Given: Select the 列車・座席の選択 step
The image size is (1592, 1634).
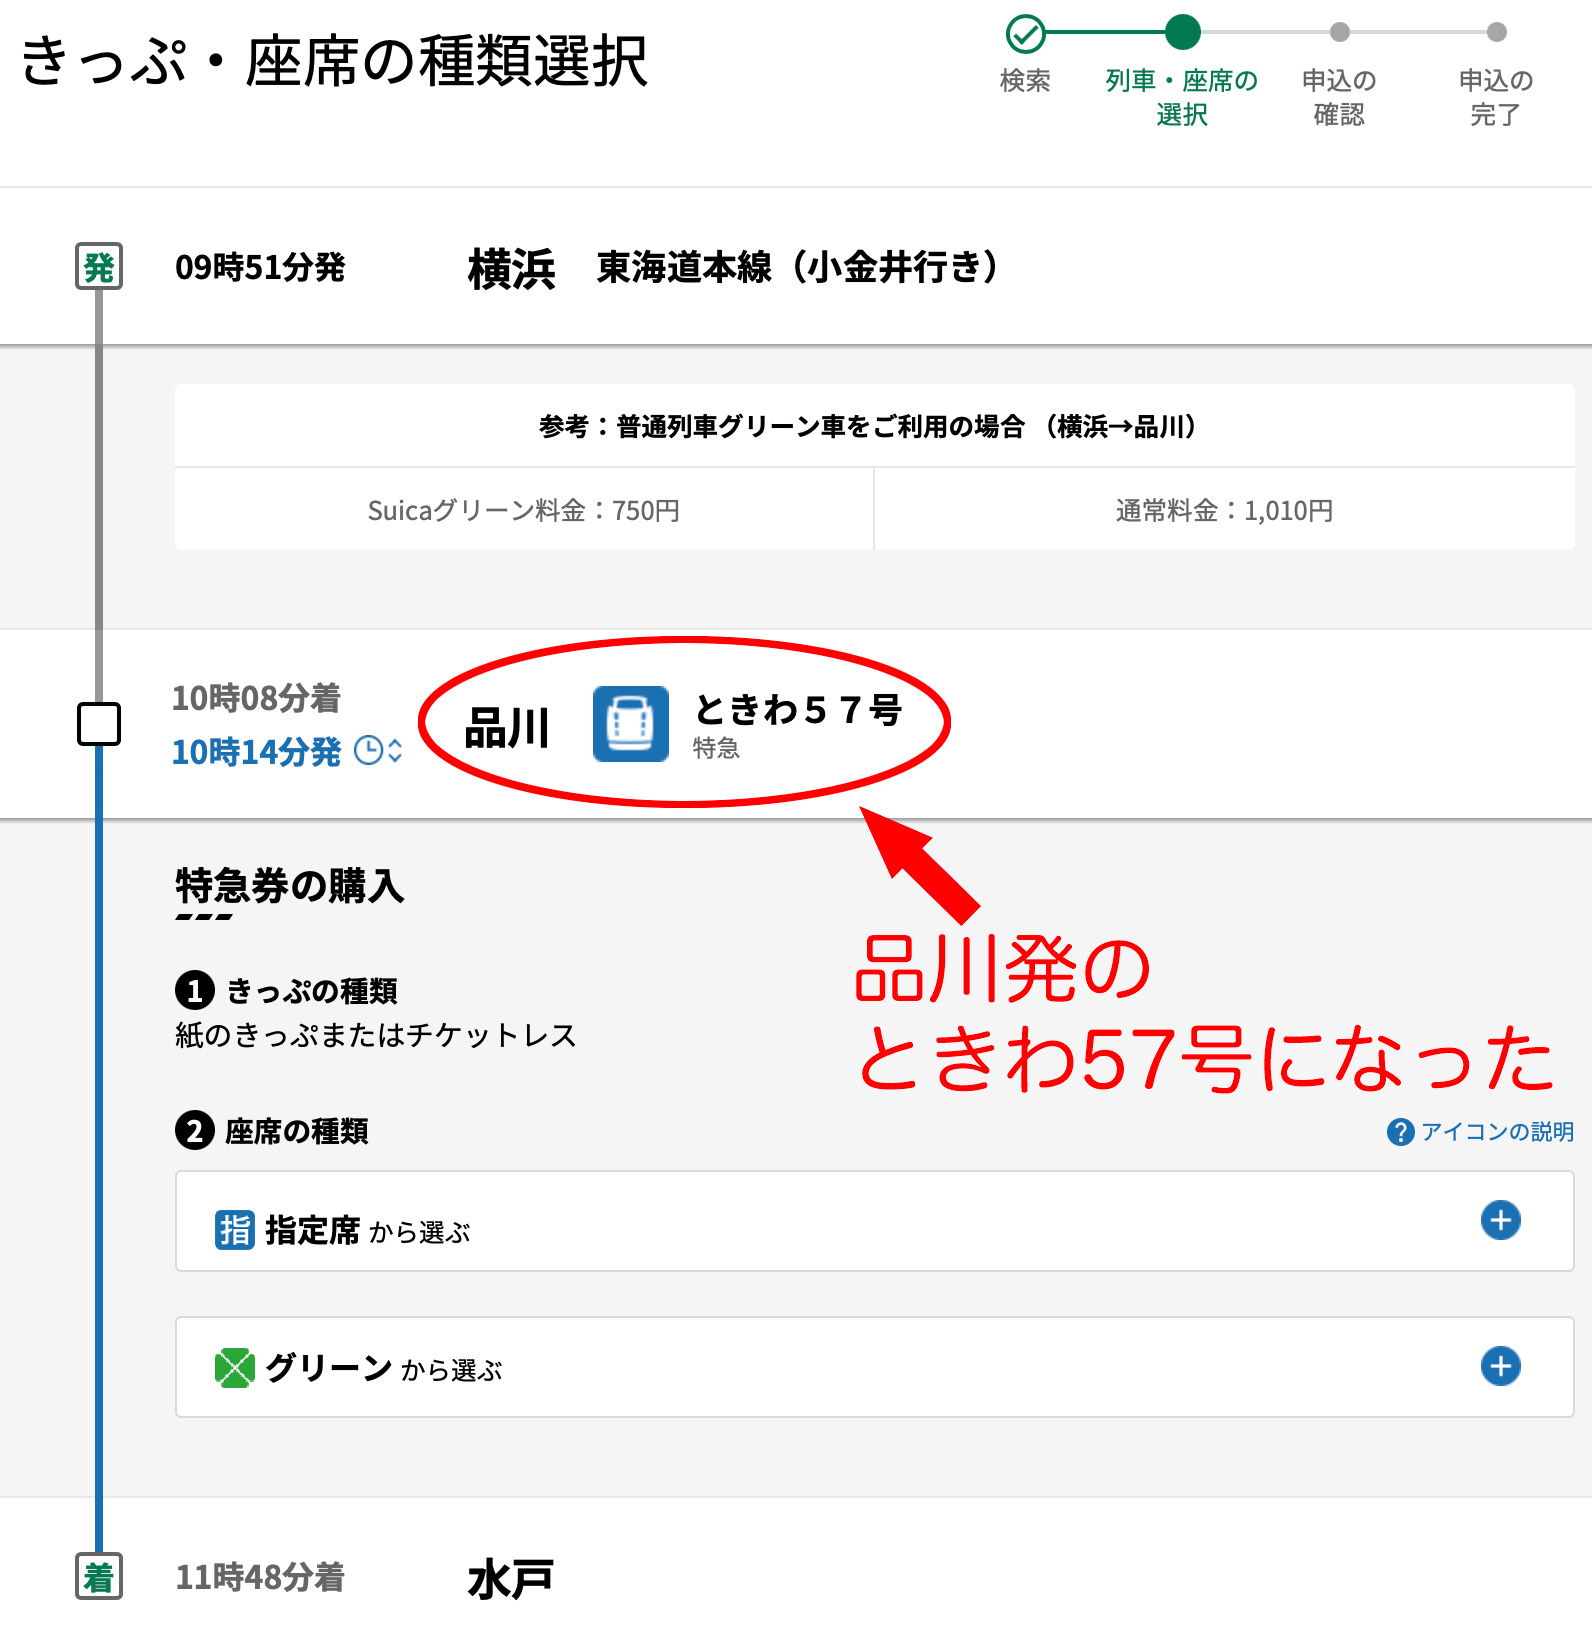Looking at the screenshot, I should tap(1182, 33).
